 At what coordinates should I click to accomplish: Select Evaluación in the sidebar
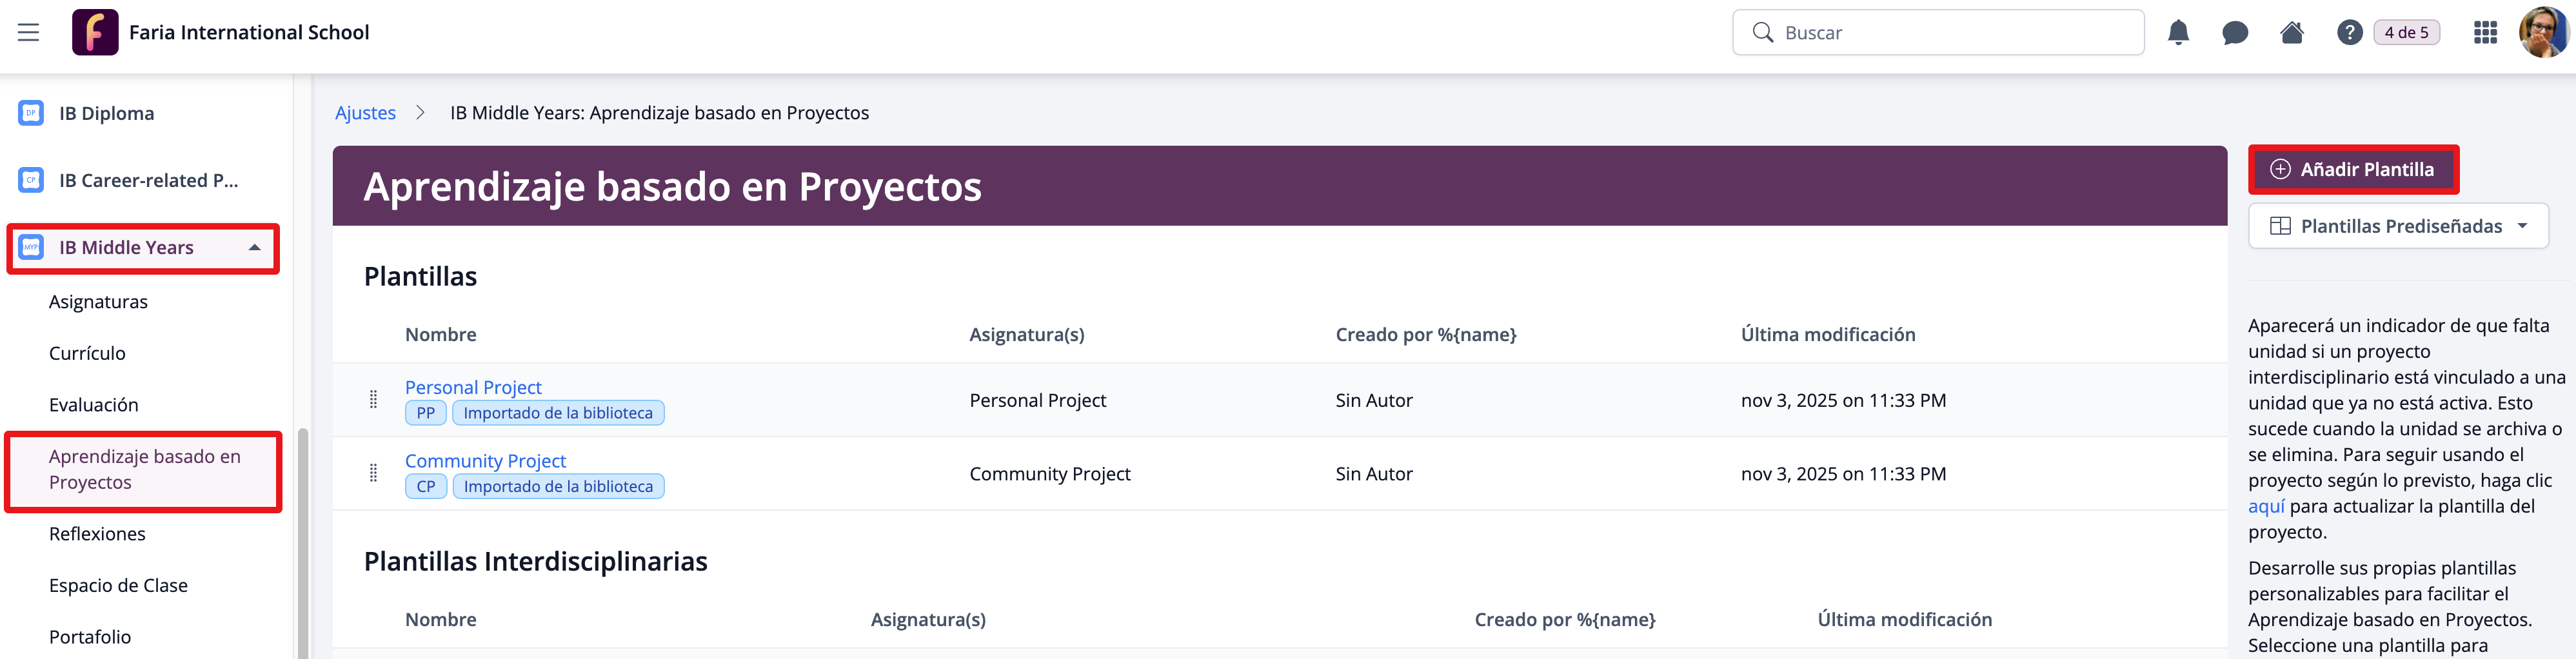[x=94, y=405]
